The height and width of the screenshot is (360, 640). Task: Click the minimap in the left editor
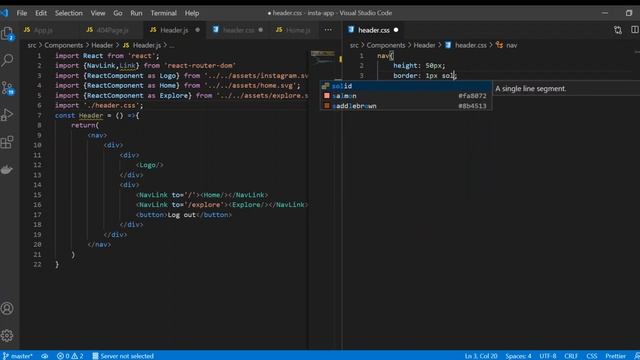pyautogui.click(x=322, y=58)
